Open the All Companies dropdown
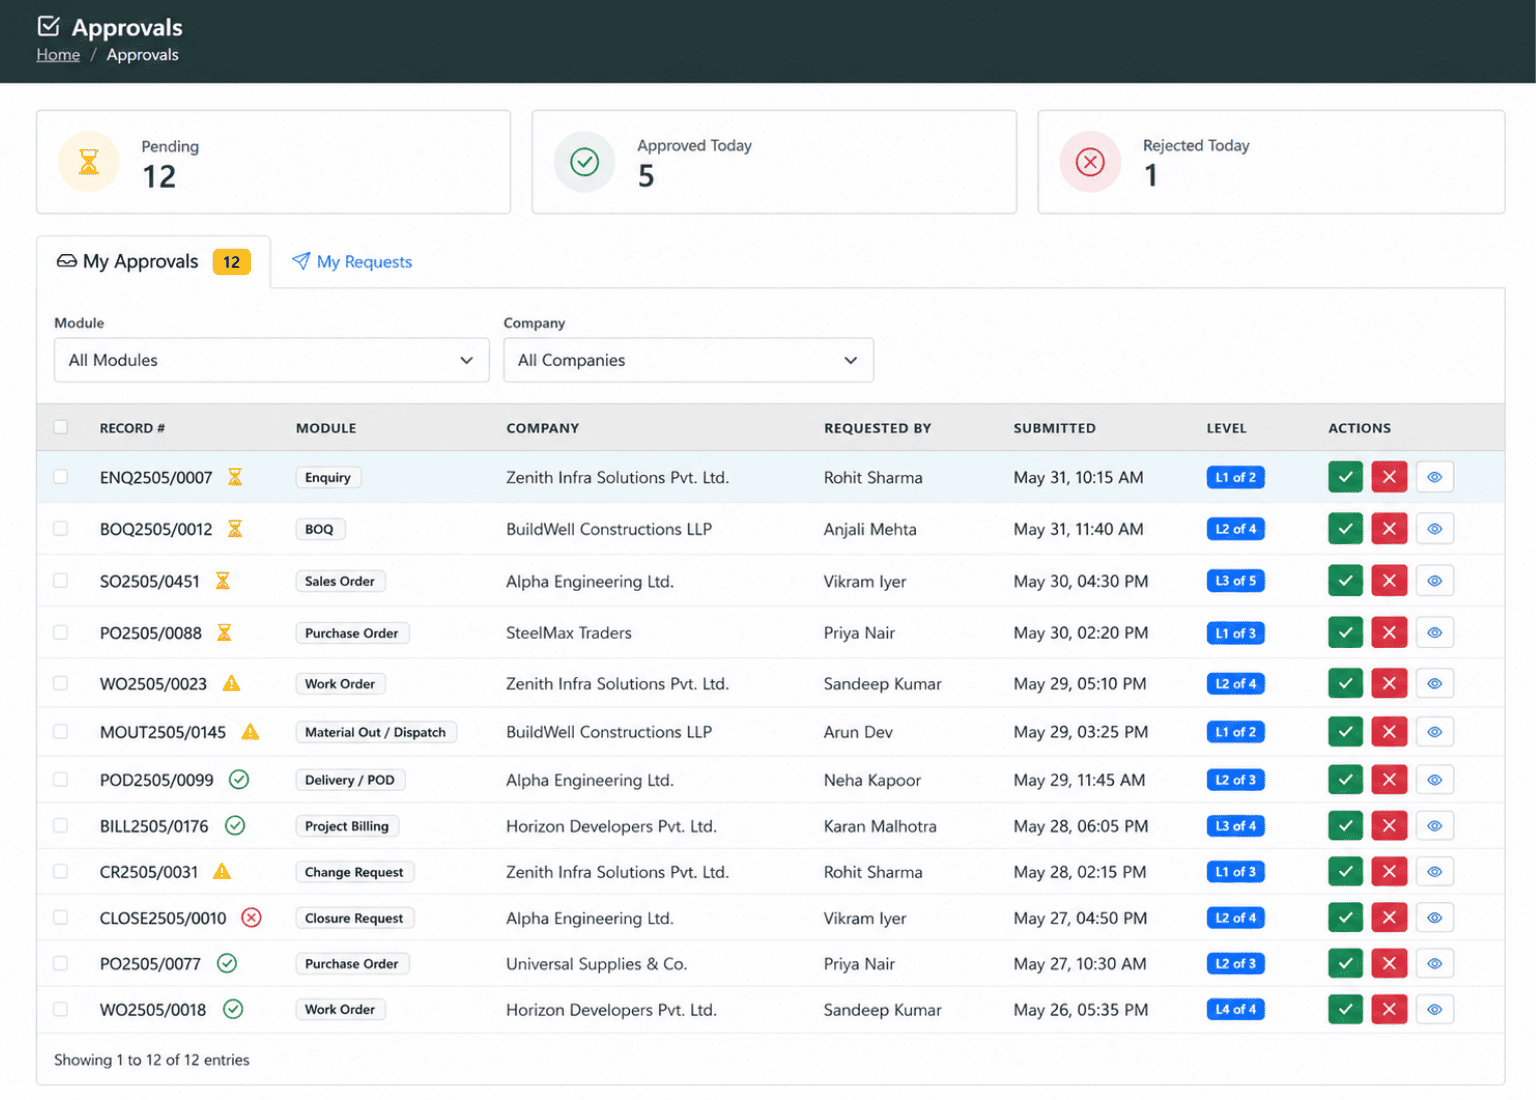This screenshot has height=1100, width=1536. point(689,360)
